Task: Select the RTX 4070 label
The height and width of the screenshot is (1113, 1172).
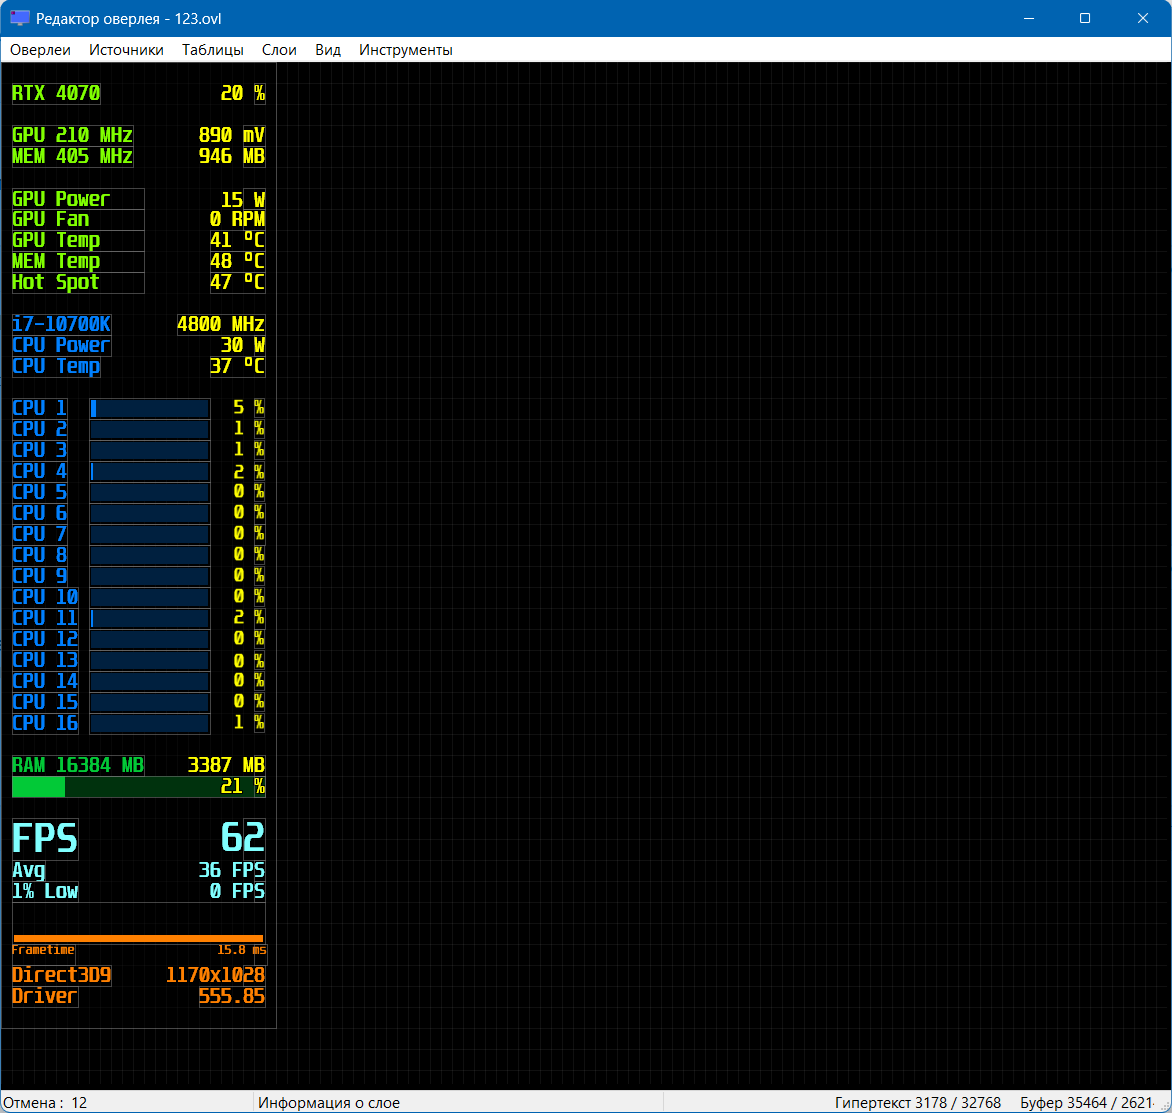Action: [x=56, y=93]
